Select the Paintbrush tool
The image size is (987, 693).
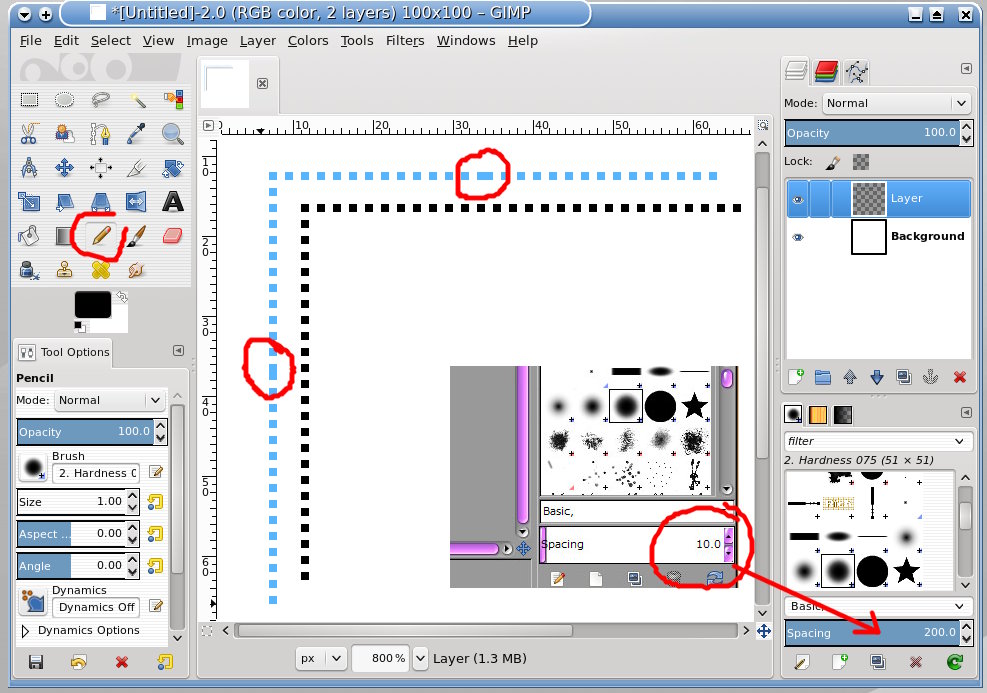click(x=137, y=236)
